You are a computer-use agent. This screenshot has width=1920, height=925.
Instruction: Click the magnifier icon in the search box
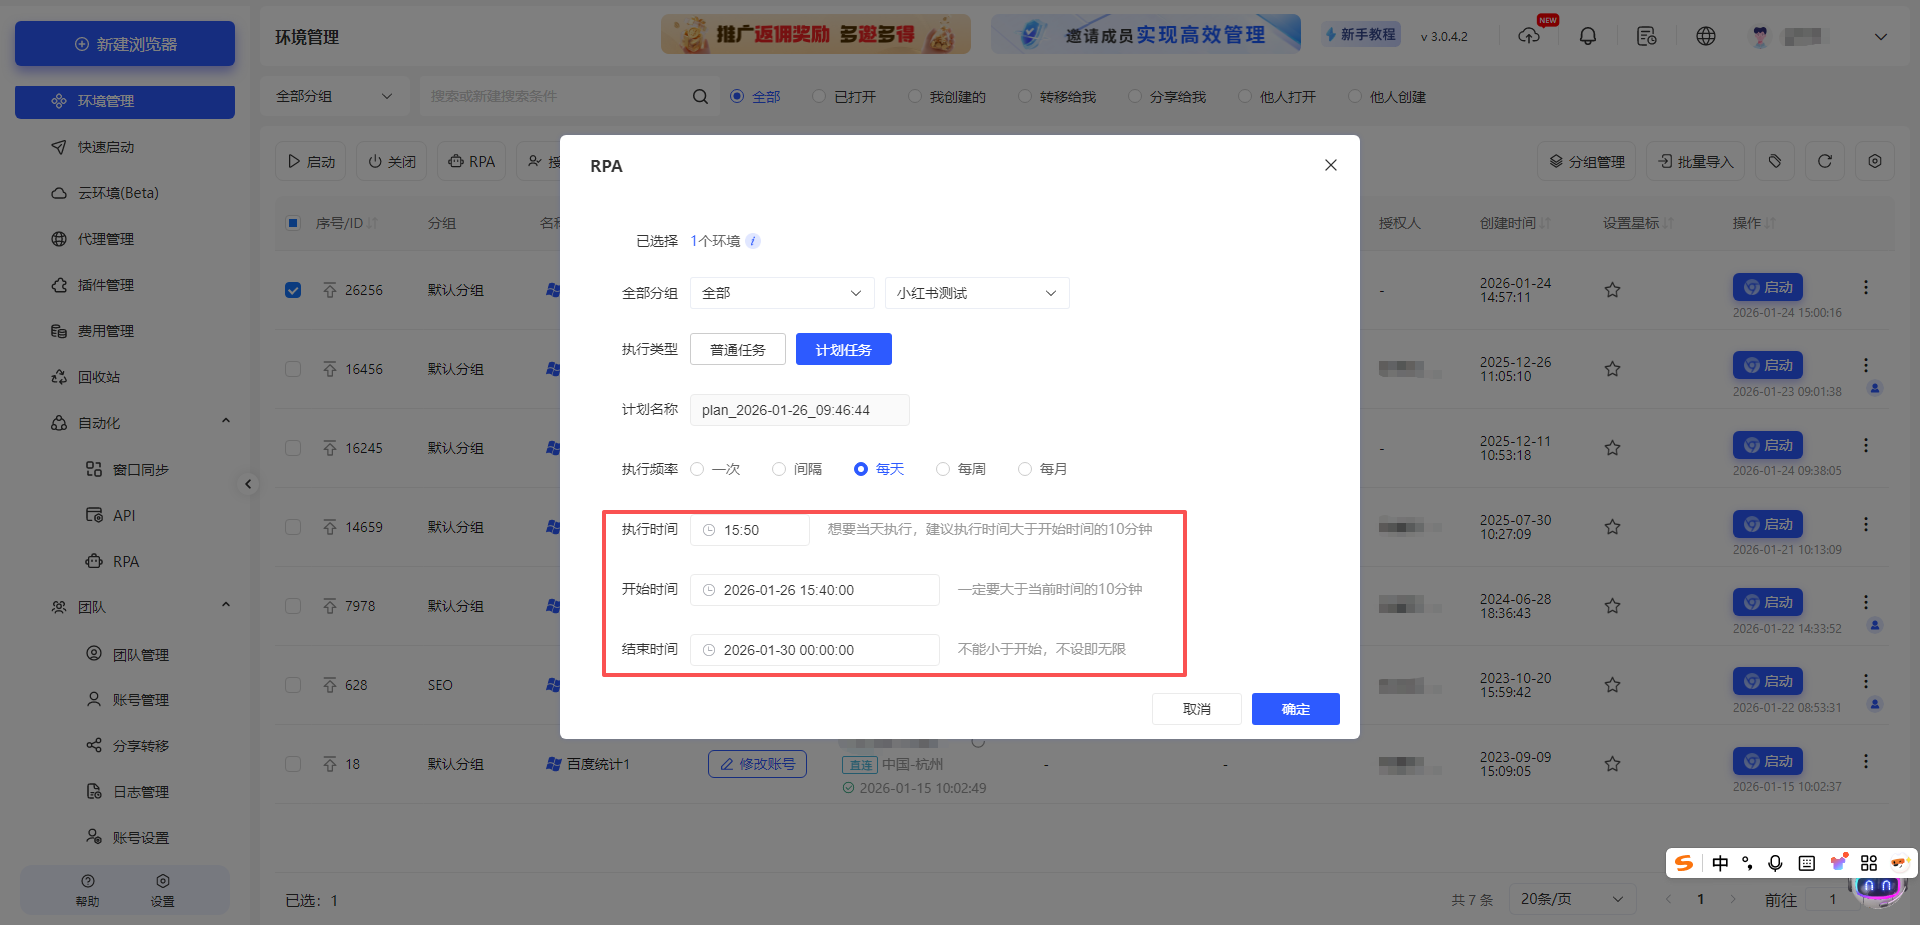click(x=700, y=95)
